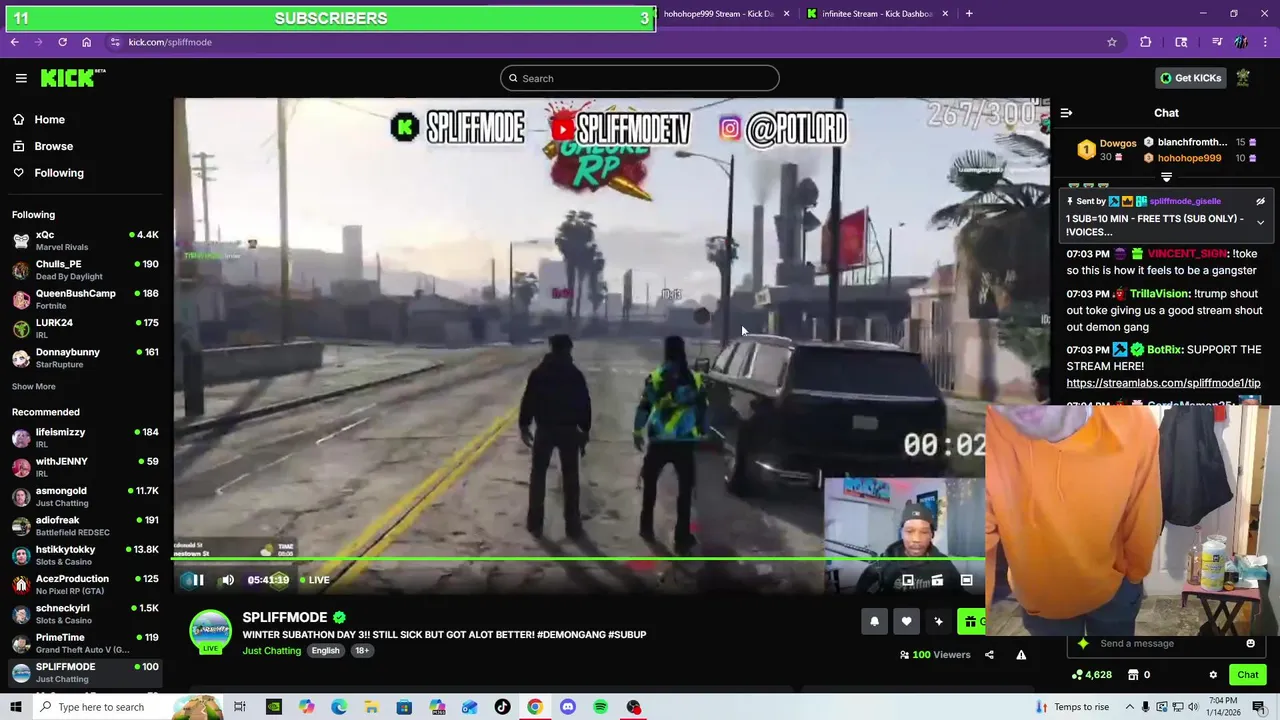Image resolution: width=1280 pixels, height=720 pixels.
Task: Open a new browser tab
Action: (969, 14)
